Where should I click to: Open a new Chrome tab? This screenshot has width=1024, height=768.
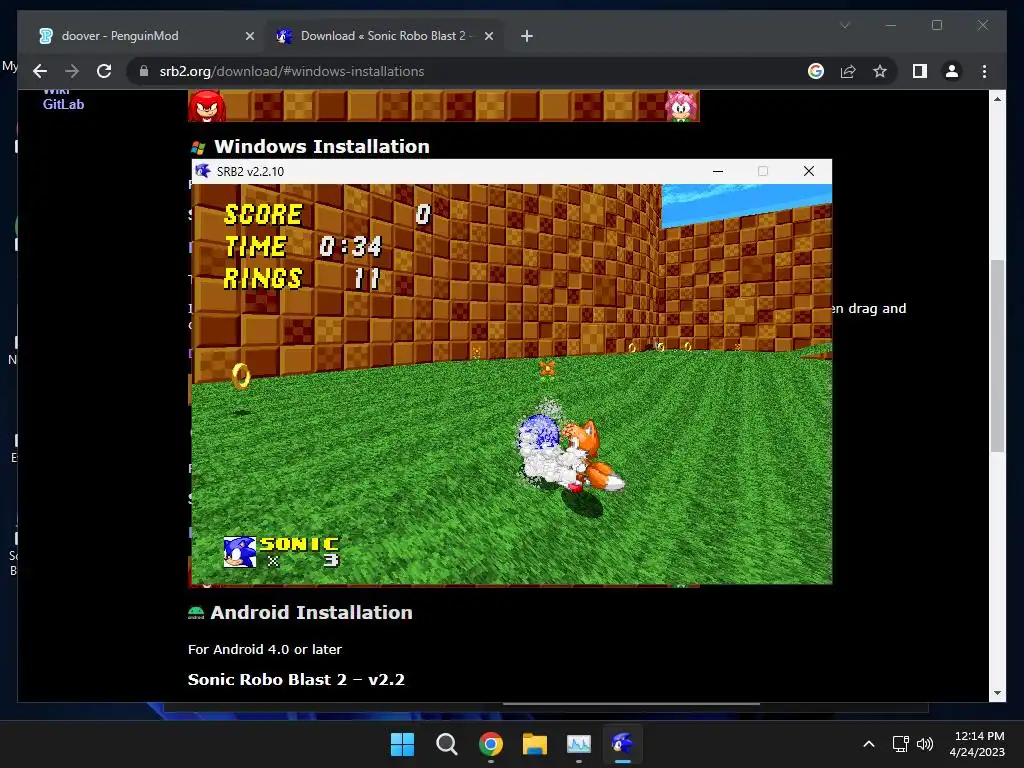[x=526, y=36]
